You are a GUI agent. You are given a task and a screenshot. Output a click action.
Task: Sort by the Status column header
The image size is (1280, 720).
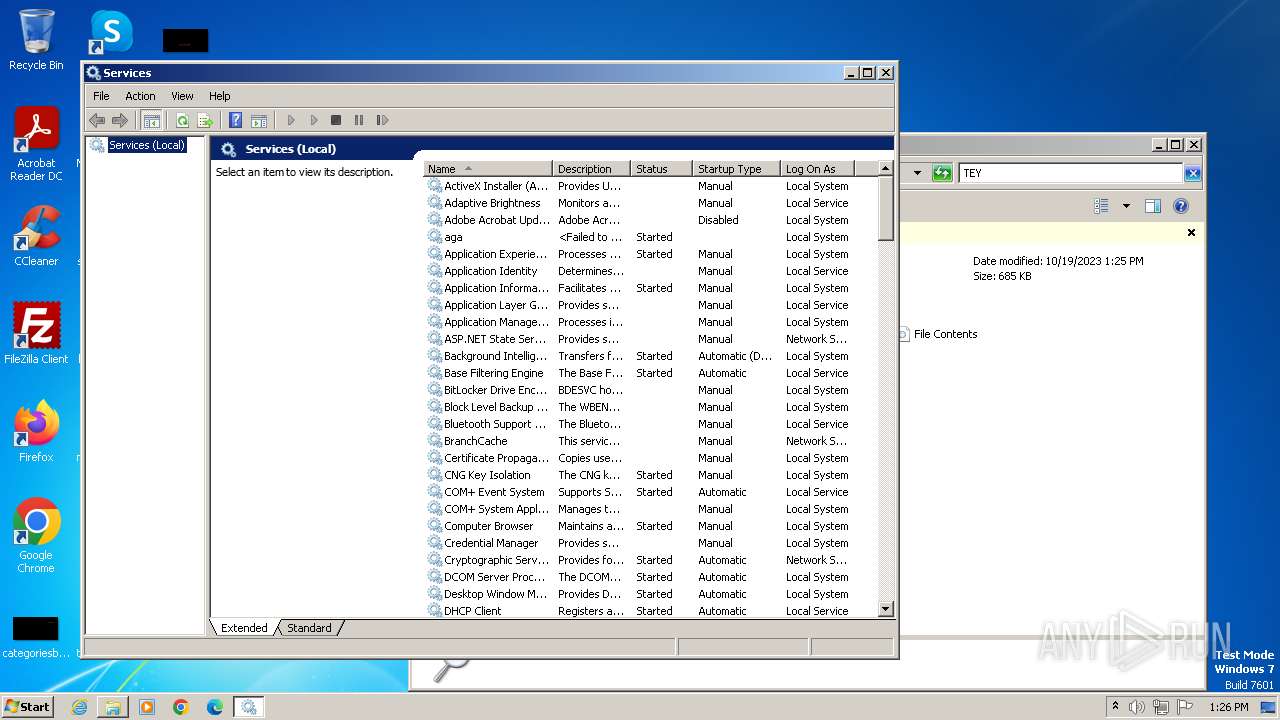point(662,169)
